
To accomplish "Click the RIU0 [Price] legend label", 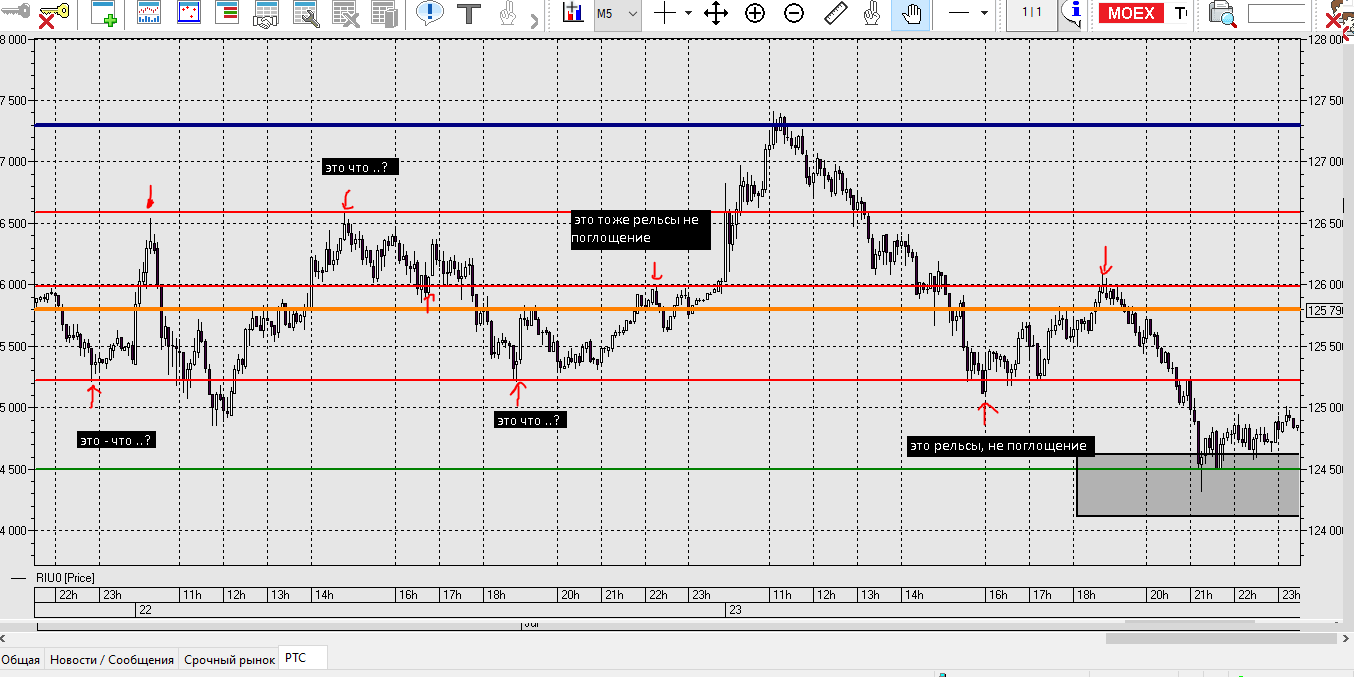I will [64, 578].
